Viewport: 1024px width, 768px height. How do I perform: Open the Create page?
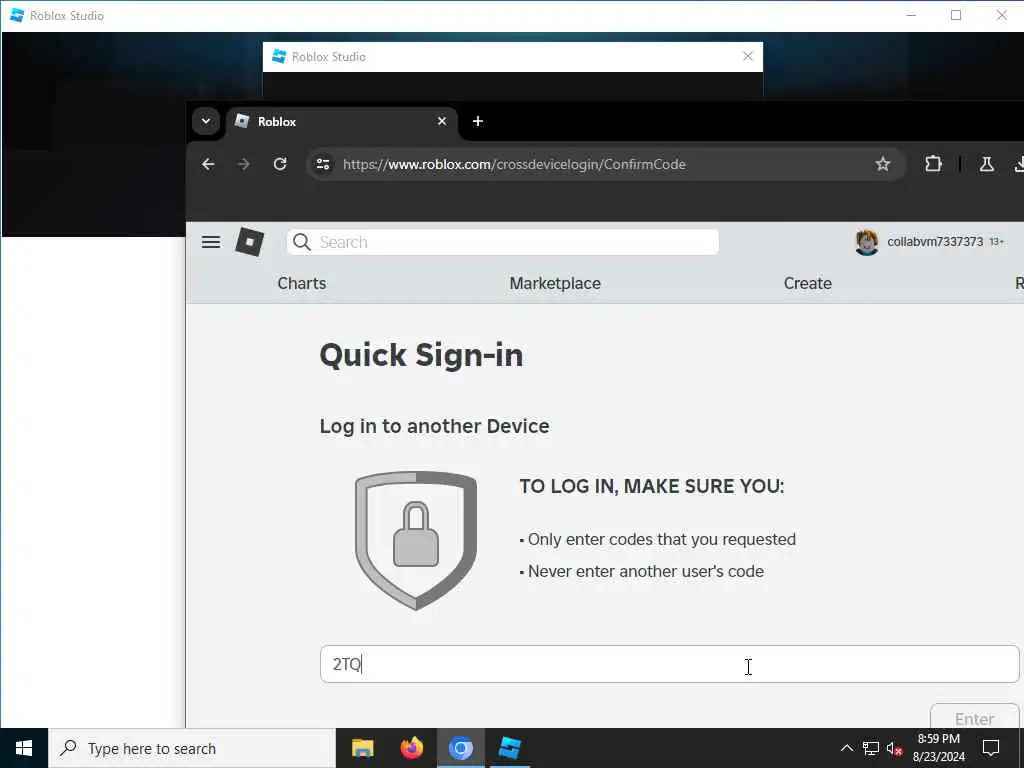808,283
